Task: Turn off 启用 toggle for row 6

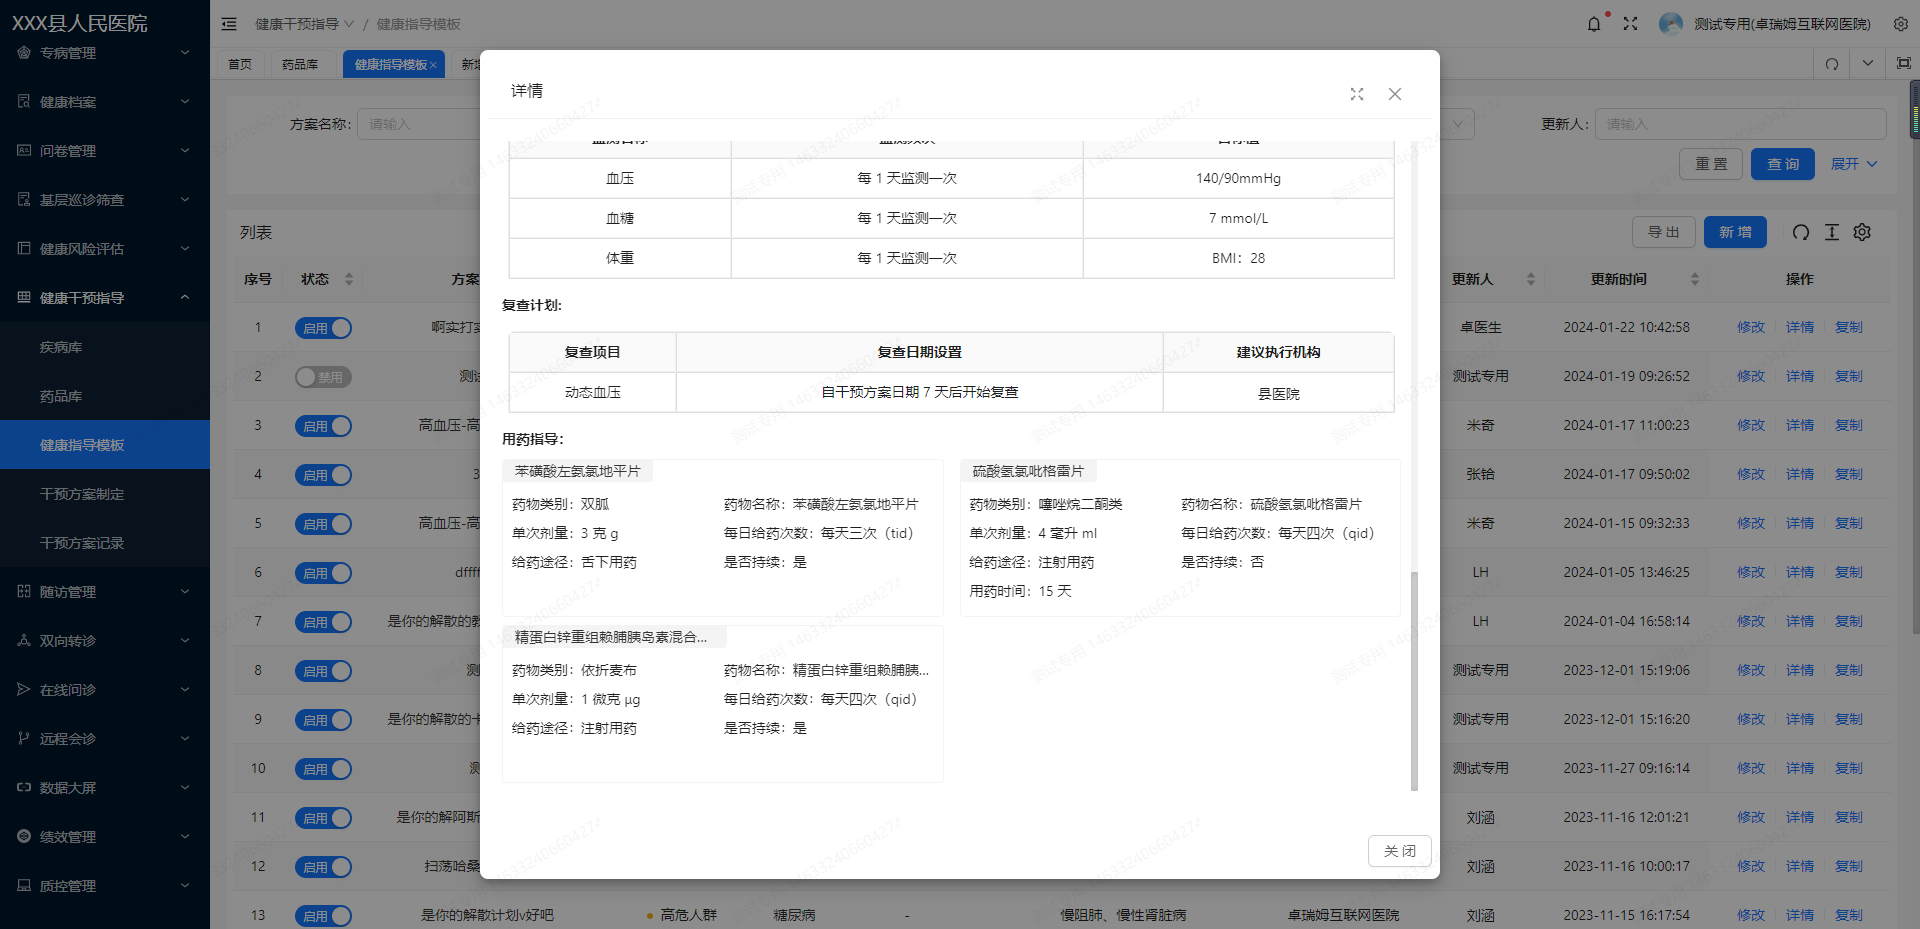Action: (323, 573)
